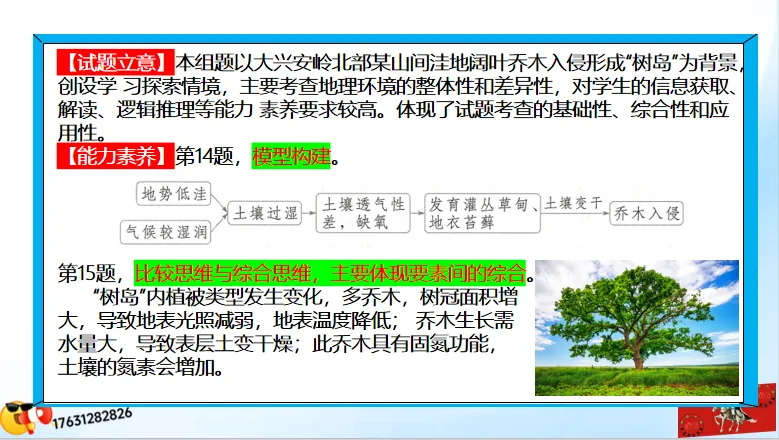The width and height of the screenshot is (779, 440).
Task: Click the red horse logo at bottom right
Action: click(x=726, y=413)
